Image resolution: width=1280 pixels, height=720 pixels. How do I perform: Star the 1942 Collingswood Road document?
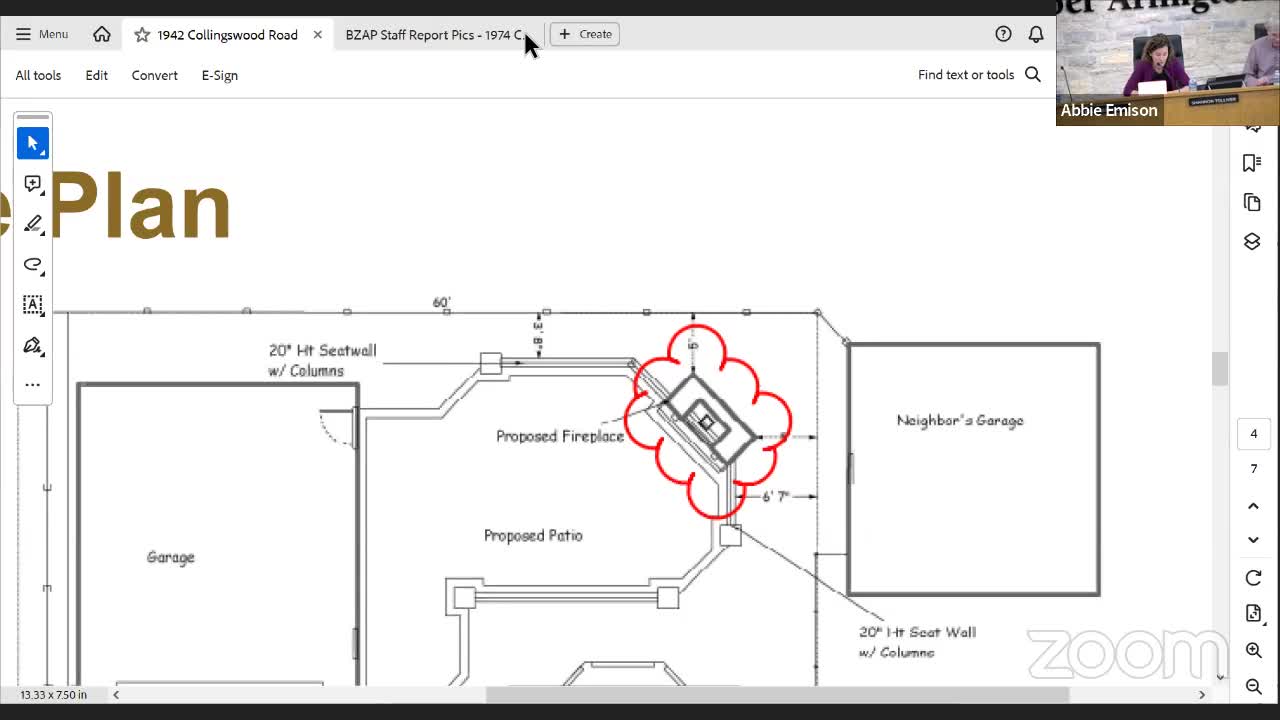point(142,35)
